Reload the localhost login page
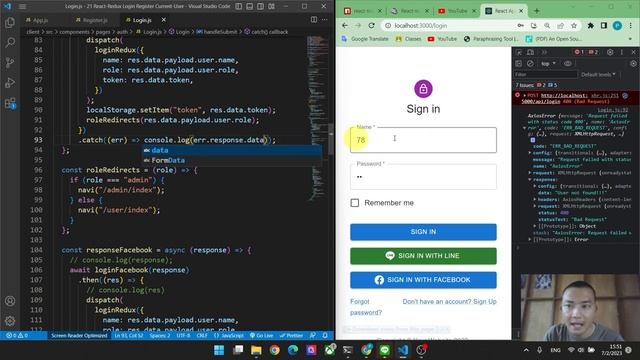Screen dimensions: 640x360 [371, 25]
